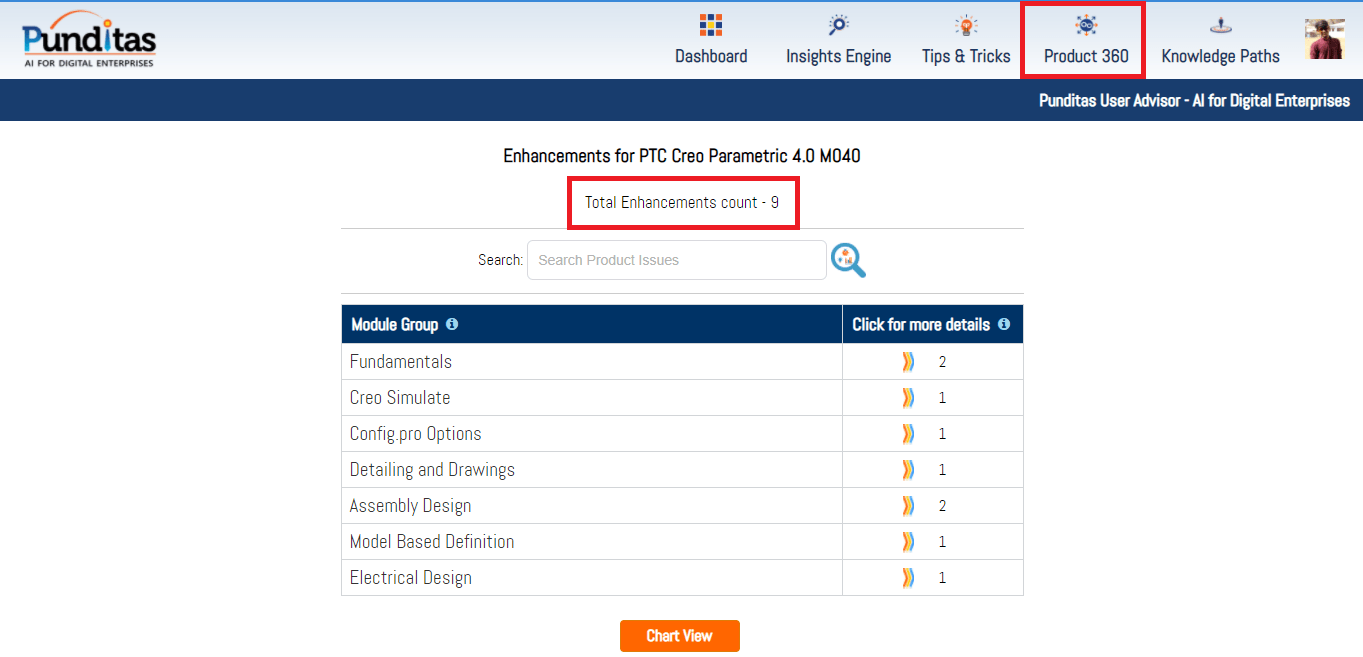This screenshot has width=1363, height=657.
Task: Open the Knowledge Paths icon
Action: 1220,26
